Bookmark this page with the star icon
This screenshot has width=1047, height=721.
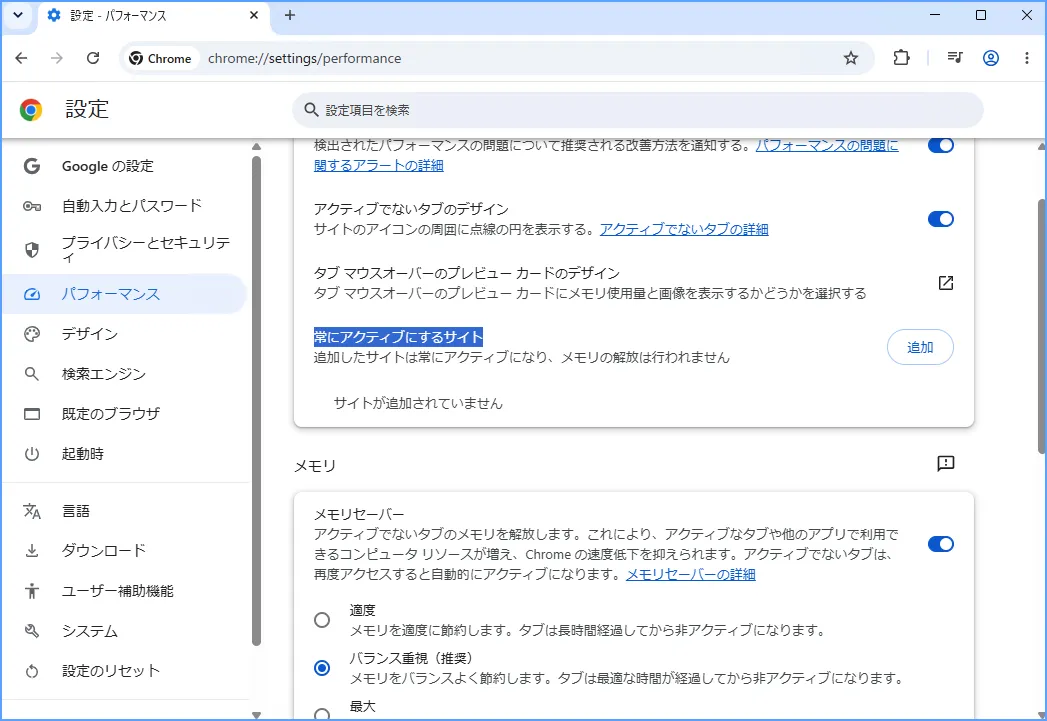(850, 58)
